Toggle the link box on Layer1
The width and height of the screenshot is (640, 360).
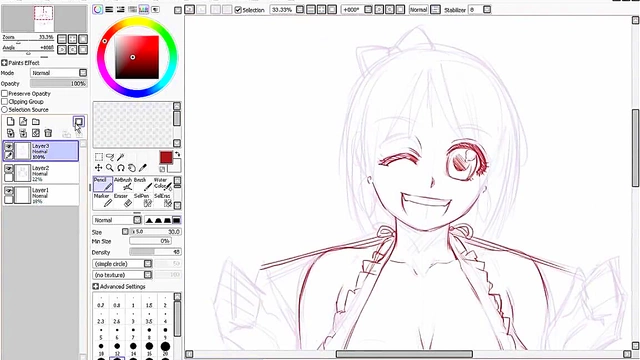9,199
